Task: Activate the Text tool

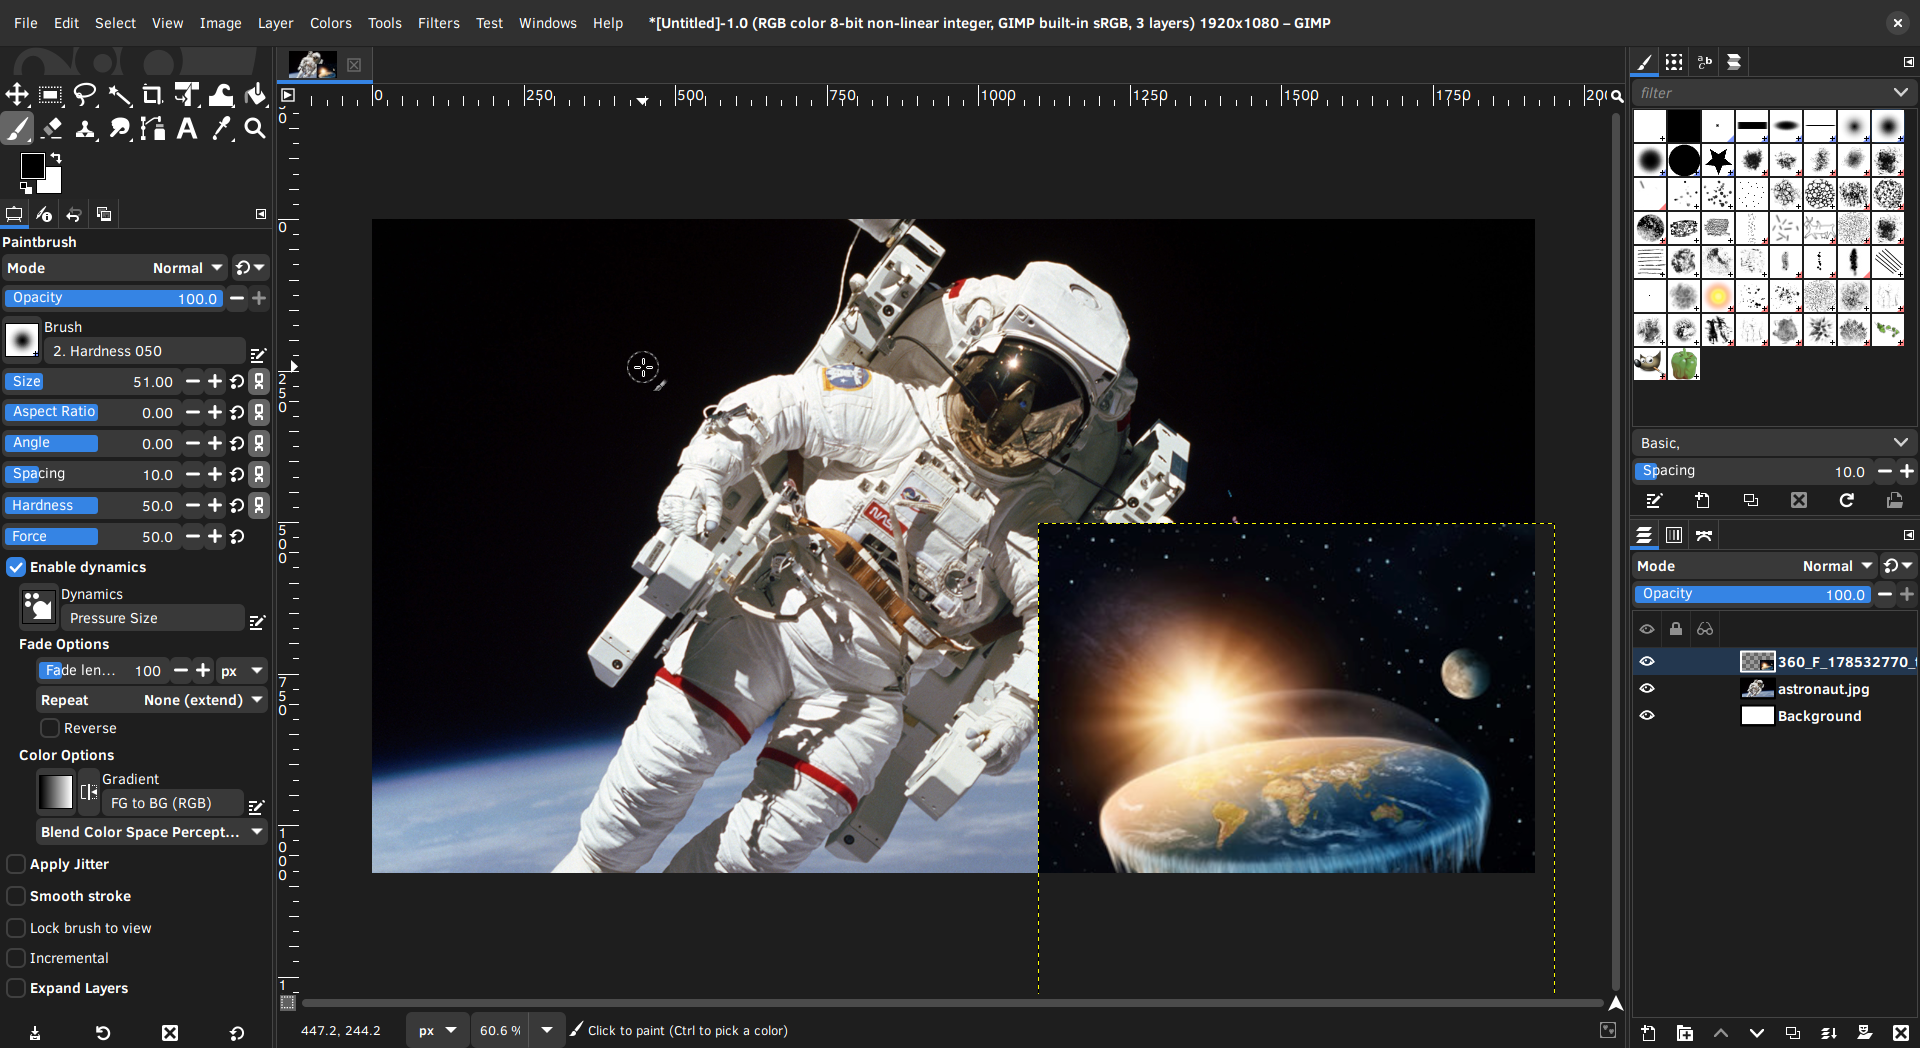Action: (187, 128)
